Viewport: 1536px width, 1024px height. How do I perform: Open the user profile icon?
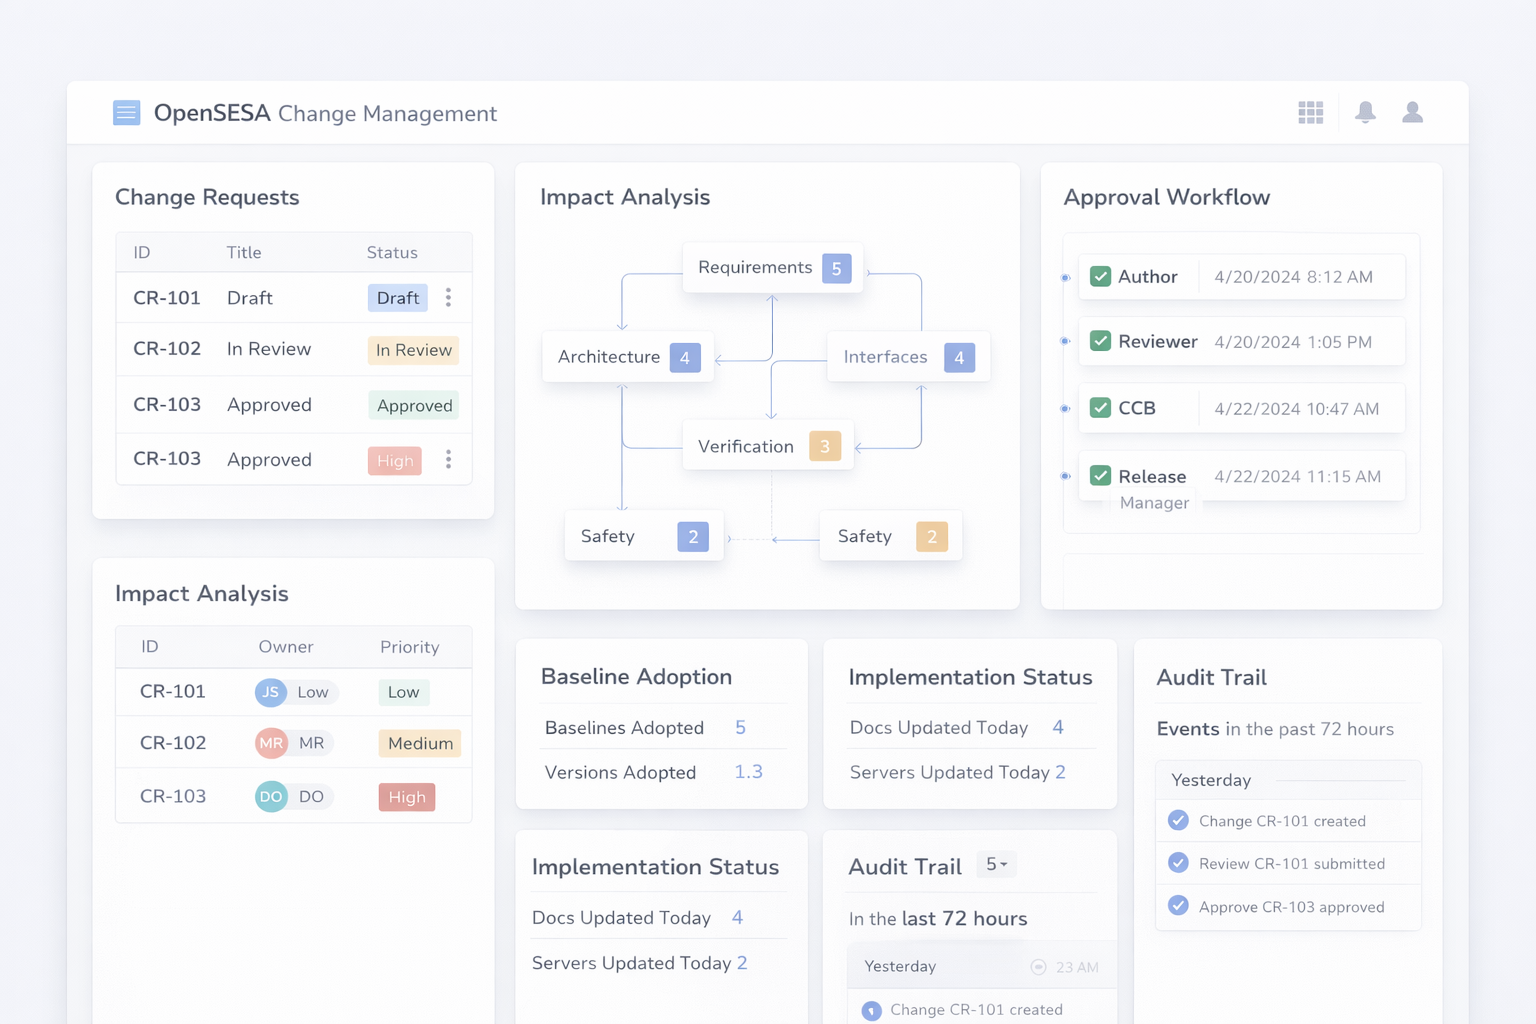click(x=1412, y=113)
